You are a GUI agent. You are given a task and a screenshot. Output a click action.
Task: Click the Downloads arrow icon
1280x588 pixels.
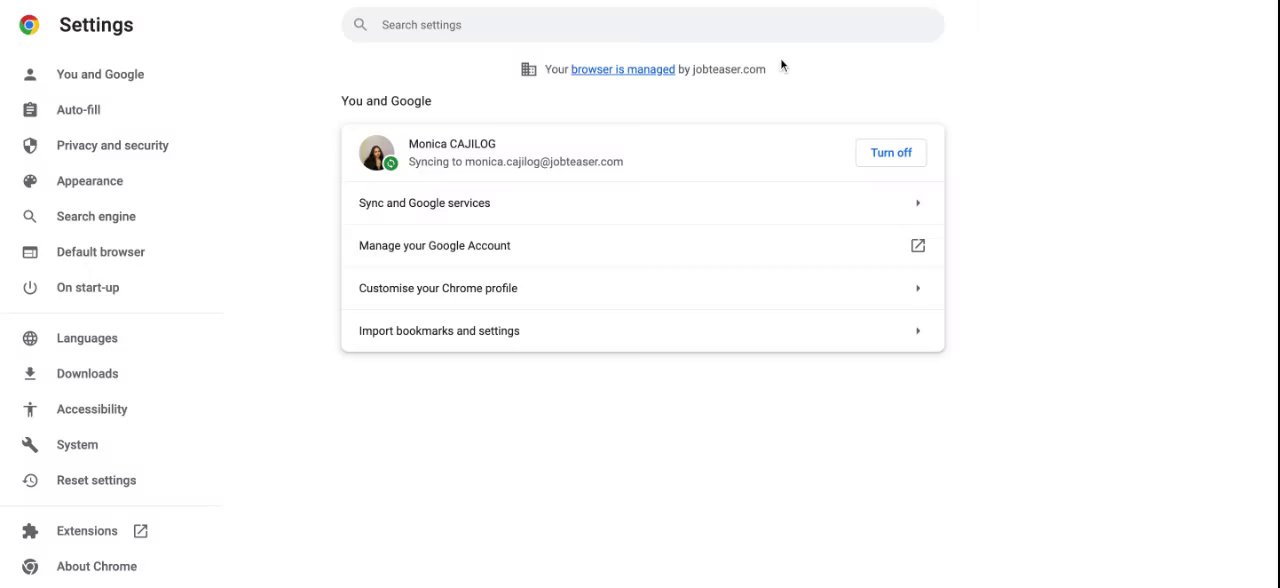click(x=30, y=374)
